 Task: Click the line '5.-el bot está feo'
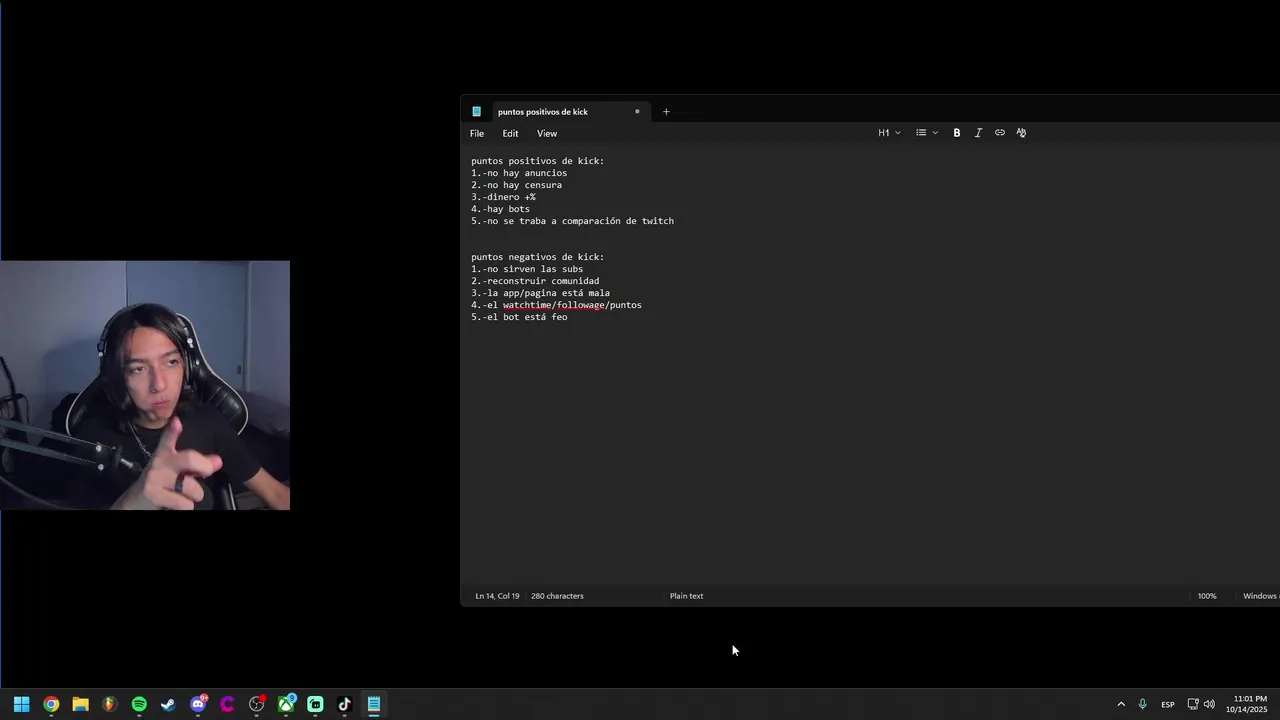pos(519,317)
